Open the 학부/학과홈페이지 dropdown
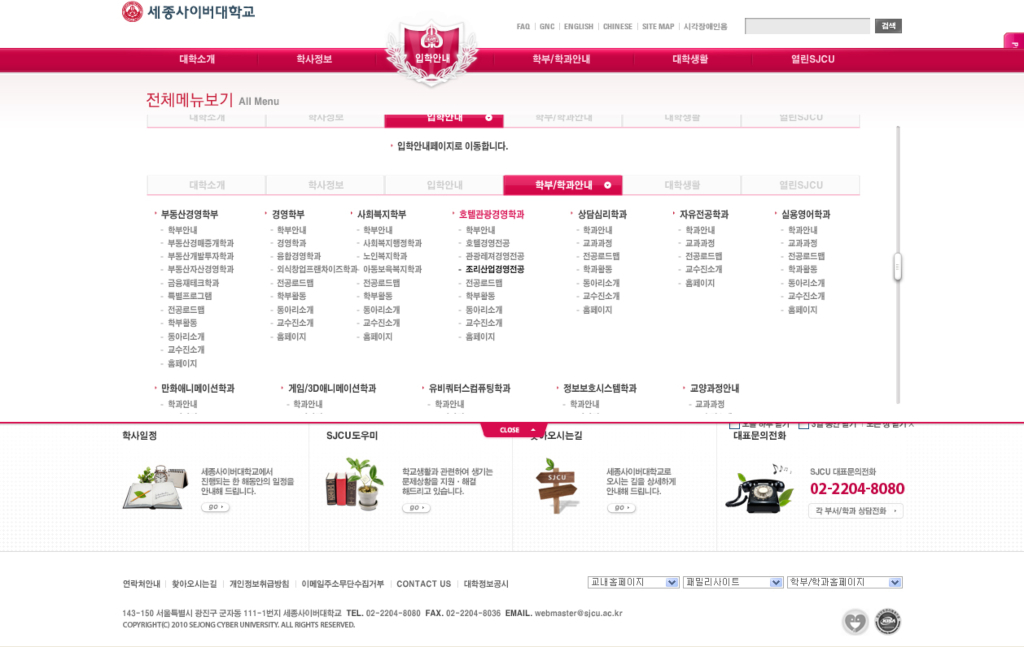 pyautogui.click(x=844, y=582)
